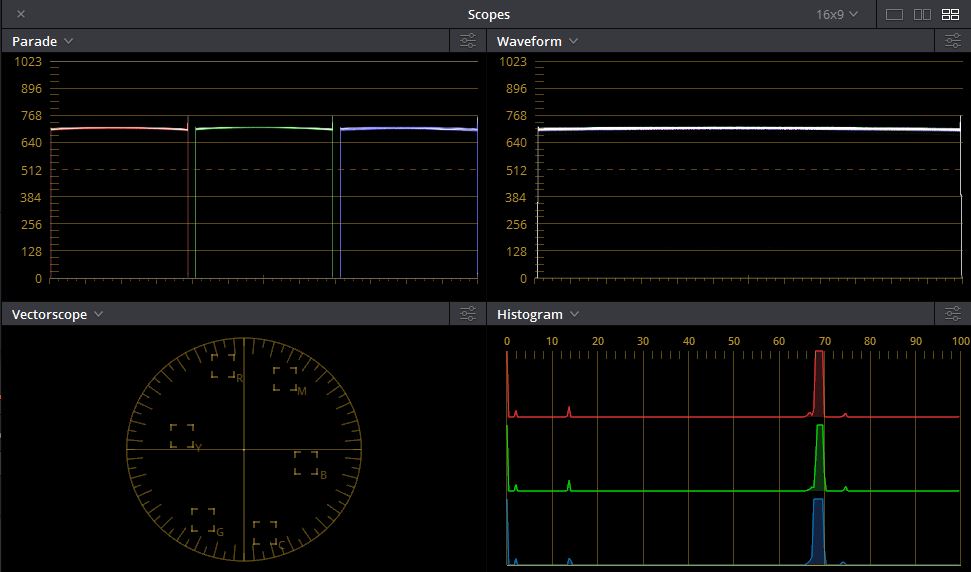Click the R target box in Vectorscope
971x572 pixels.
(223, 365)
